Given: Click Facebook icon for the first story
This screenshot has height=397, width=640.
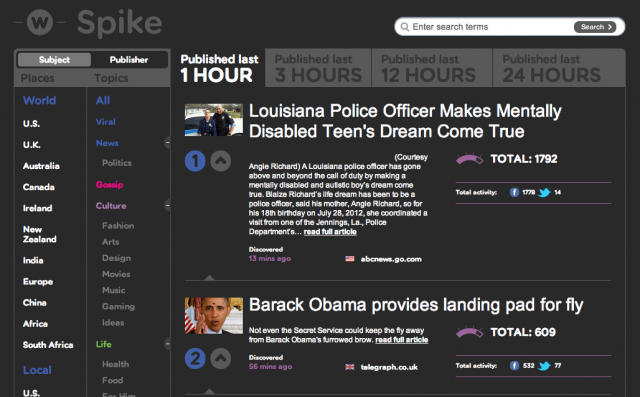Looking at the screenshot, I should pos(514,192).
